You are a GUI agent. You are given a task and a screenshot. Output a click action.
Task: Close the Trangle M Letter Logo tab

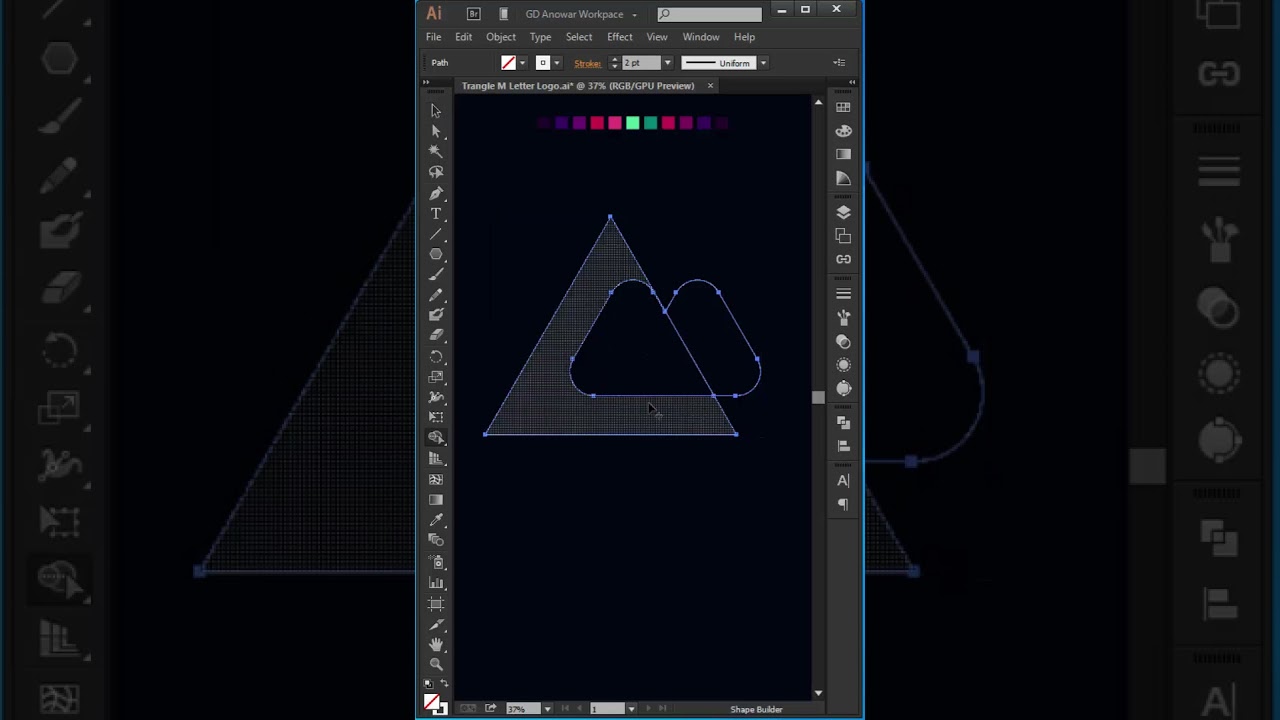tap(710, 86)
